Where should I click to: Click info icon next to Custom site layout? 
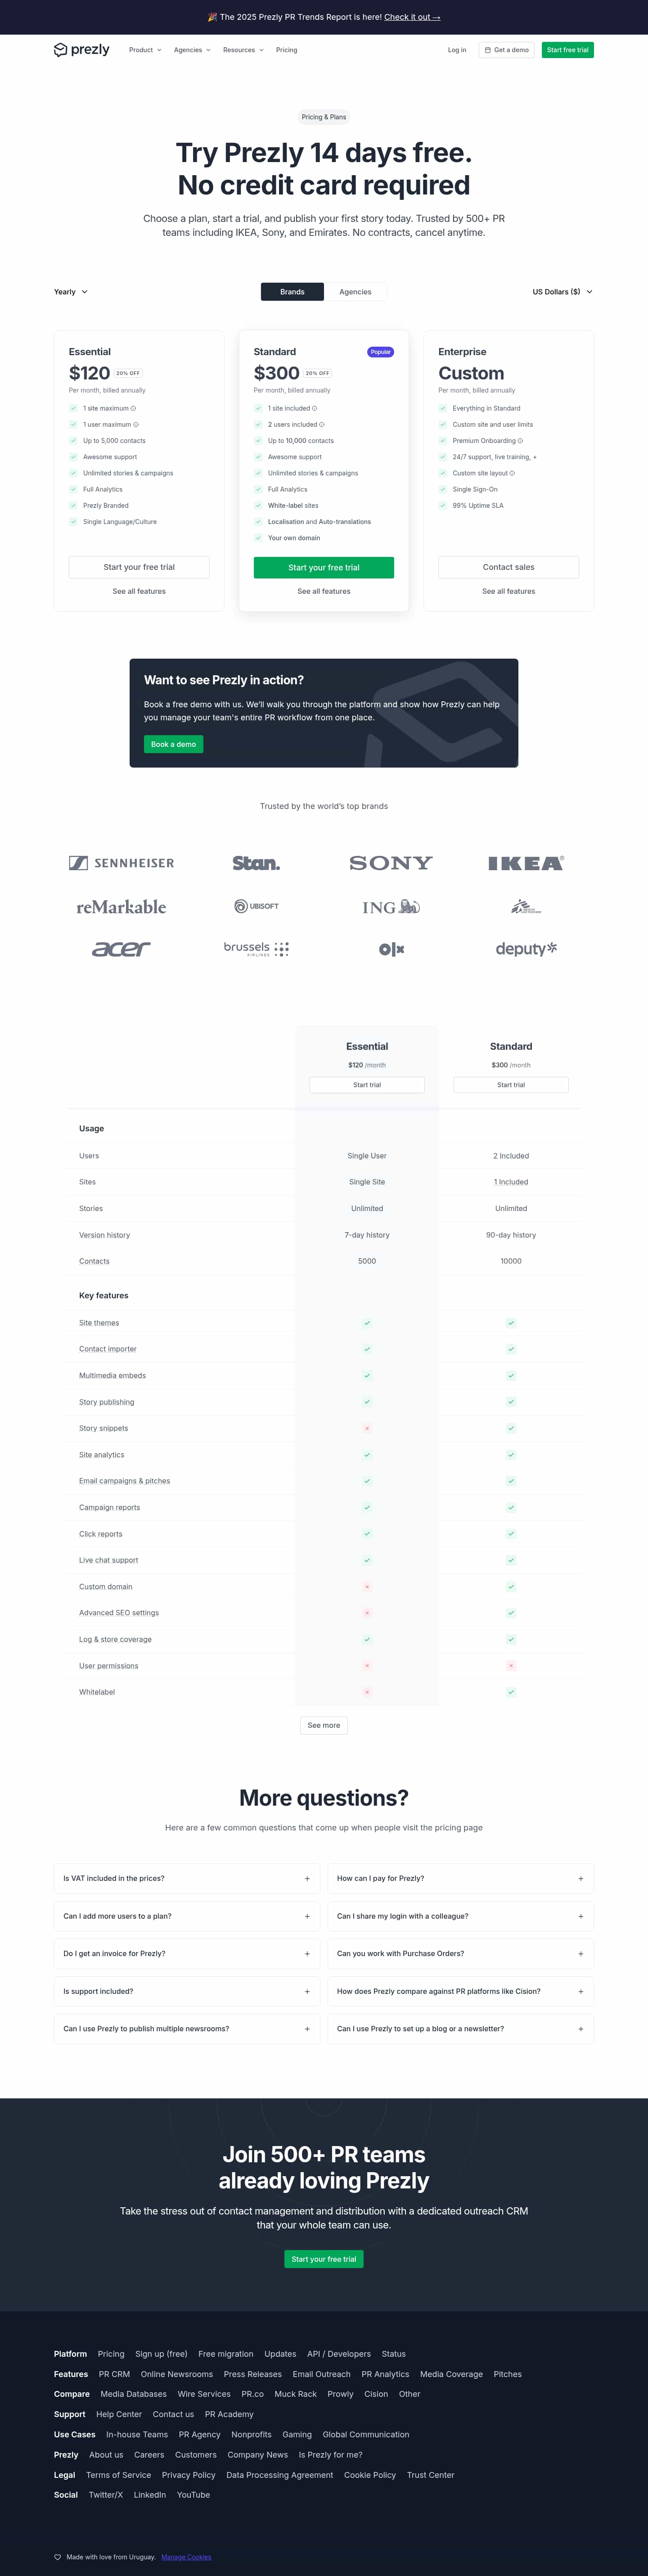click(512, 473)
